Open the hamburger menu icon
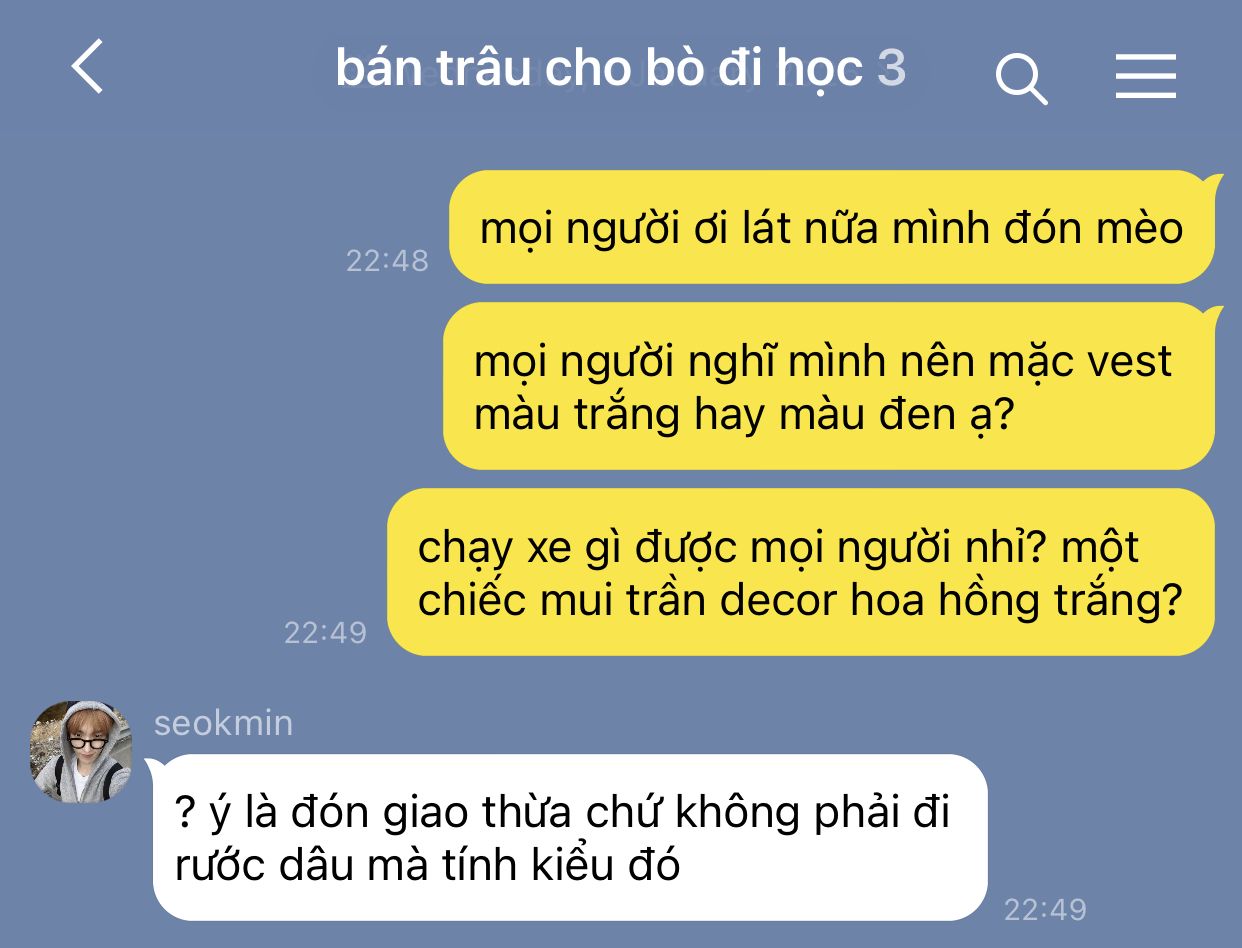Viewport: 1242px width, 948px height. 1146,76
